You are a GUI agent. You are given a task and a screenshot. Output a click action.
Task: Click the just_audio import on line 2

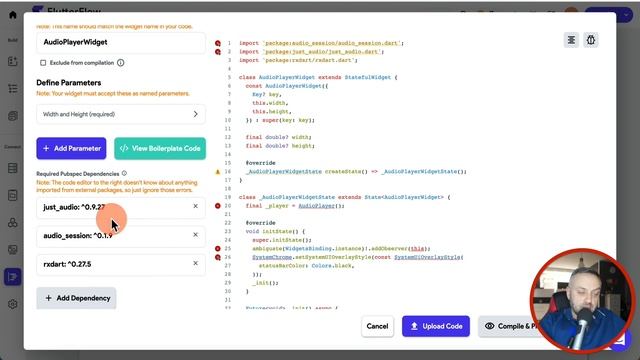311,52
